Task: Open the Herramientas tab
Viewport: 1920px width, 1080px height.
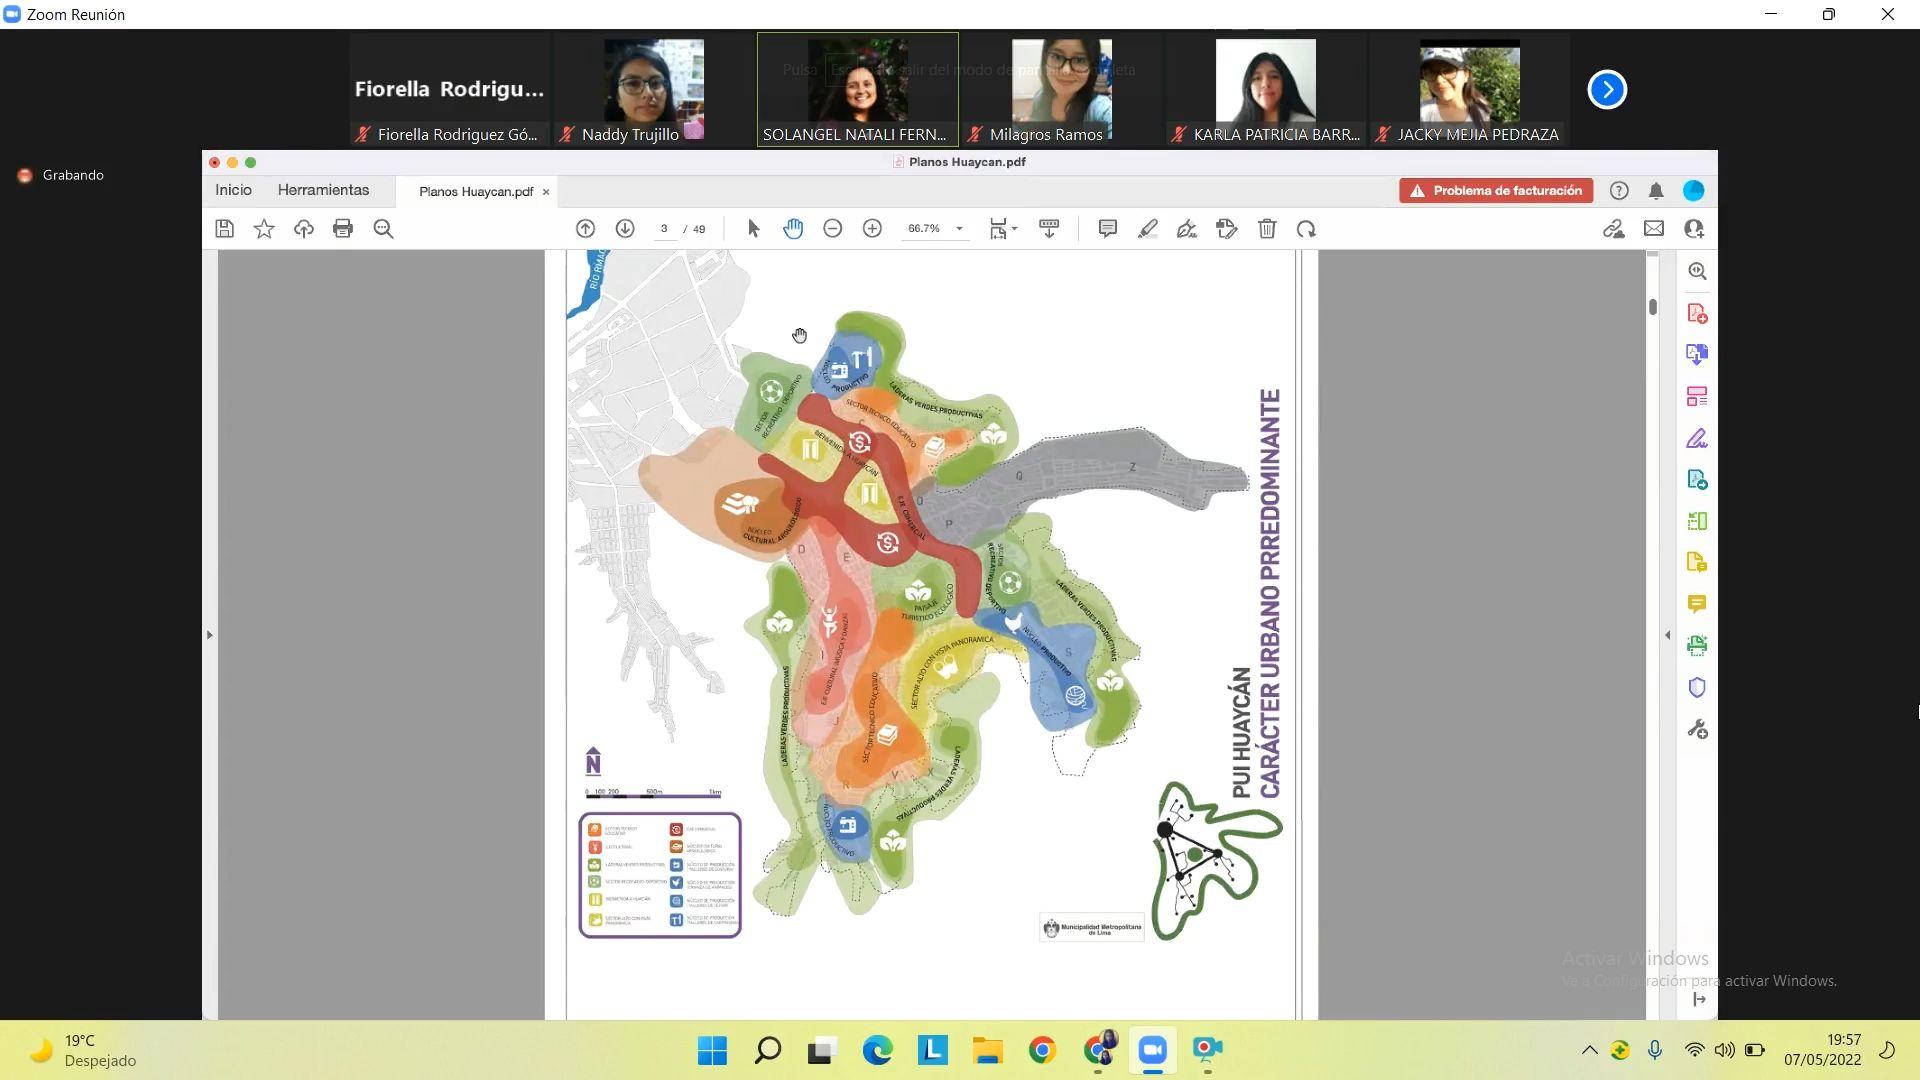Action: (x=323, y=190)
